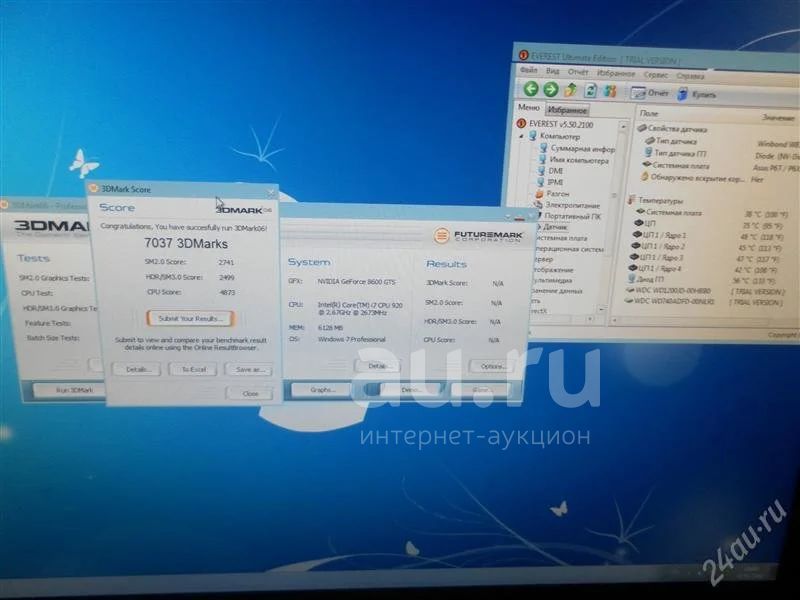Open the Отчет report toolbar button
The height and width of the screenshot is (600, 800).
click(649, 93)
